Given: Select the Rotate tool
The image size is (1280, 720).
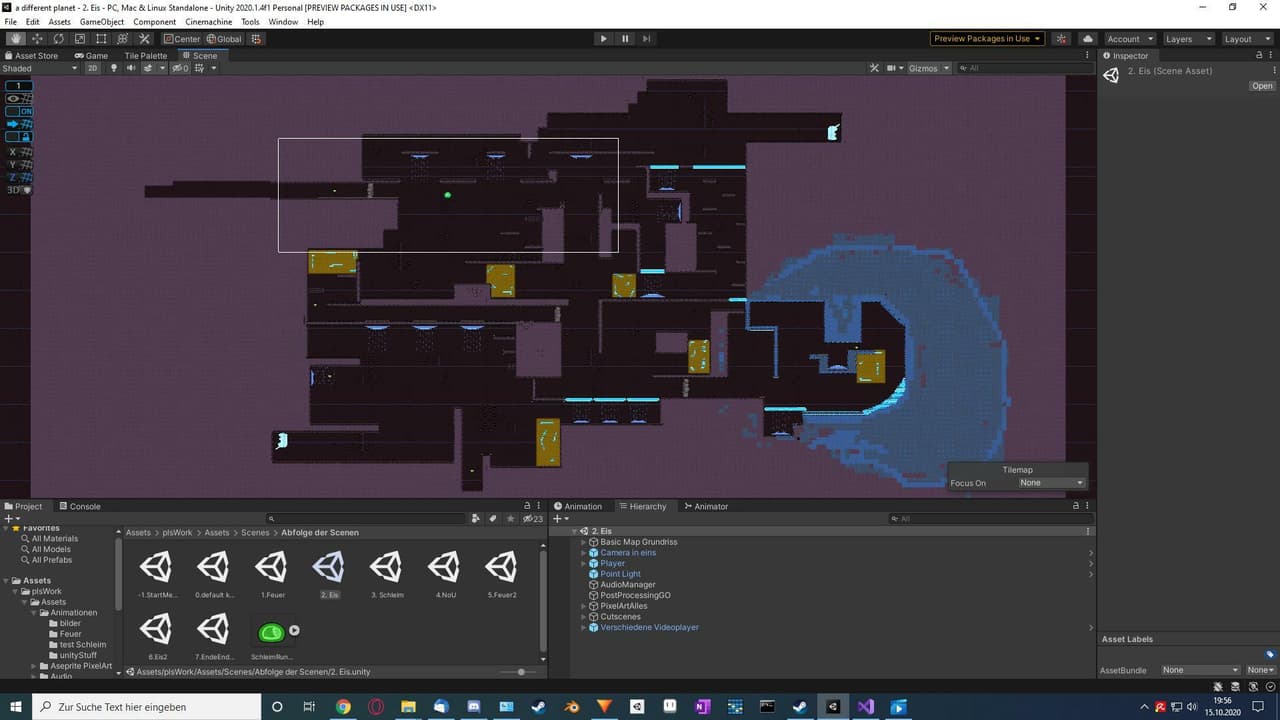Looking at the screenshot, I should click(58, 39).
